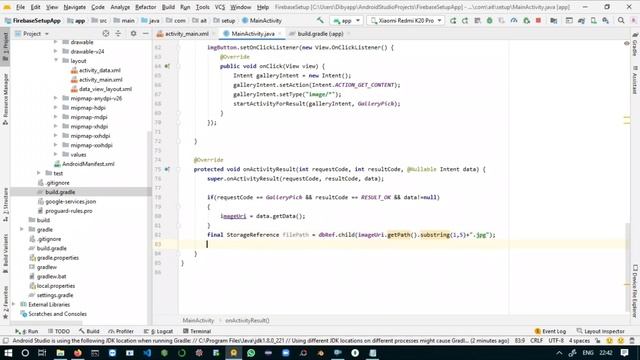Click the UTF-8 encoding indicator
Viewport: 640px width, 360px height.
556,340
